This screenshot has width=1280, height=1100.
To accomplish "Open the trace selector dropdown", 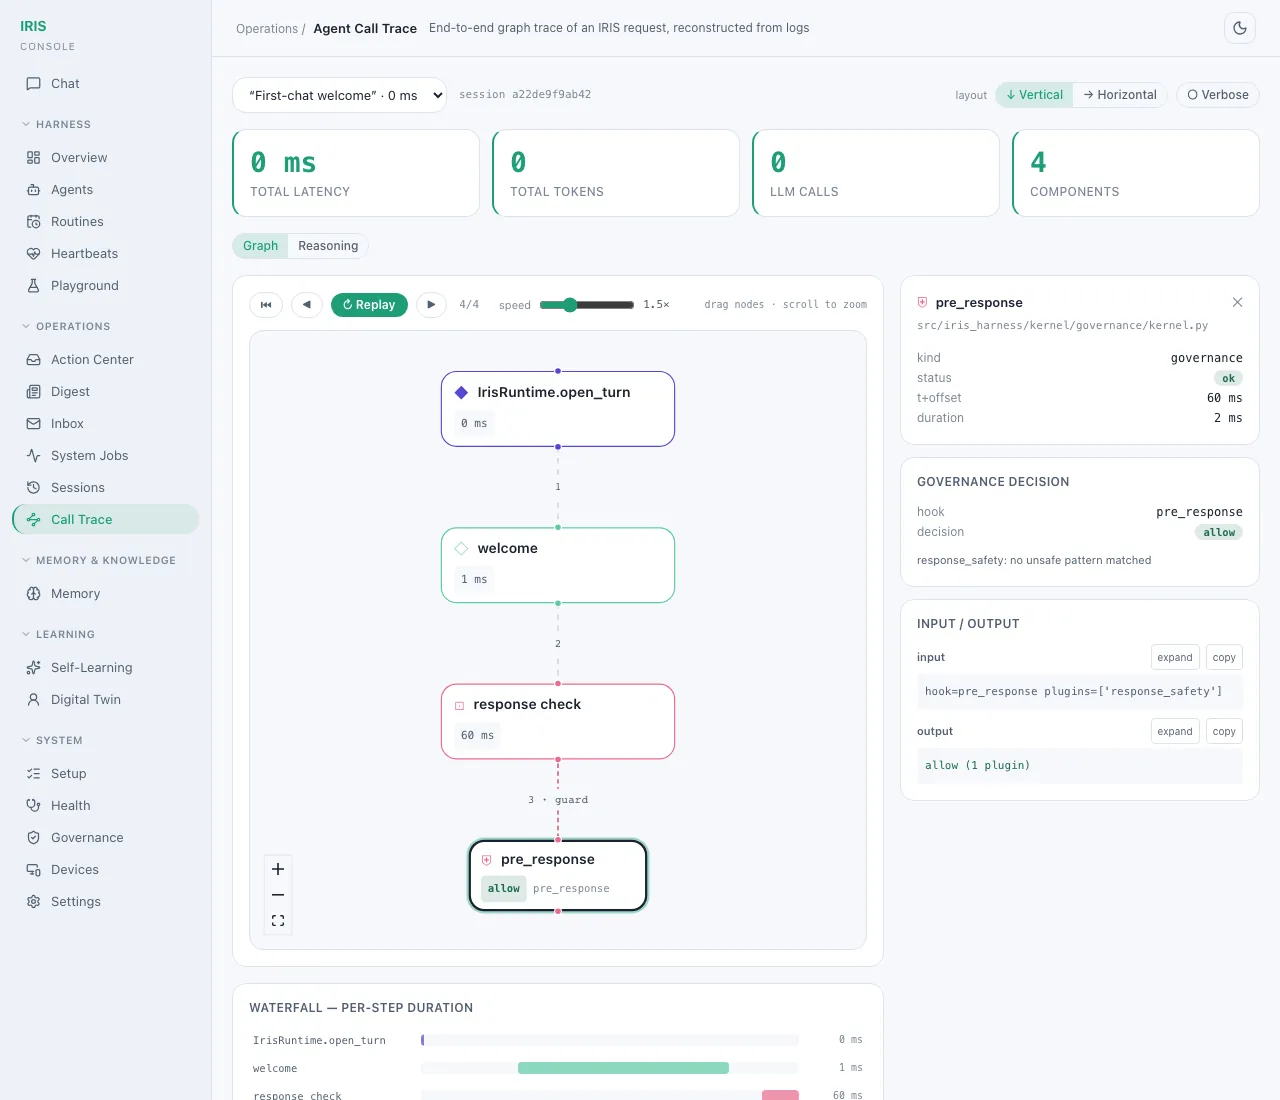I will coord(340,95).
